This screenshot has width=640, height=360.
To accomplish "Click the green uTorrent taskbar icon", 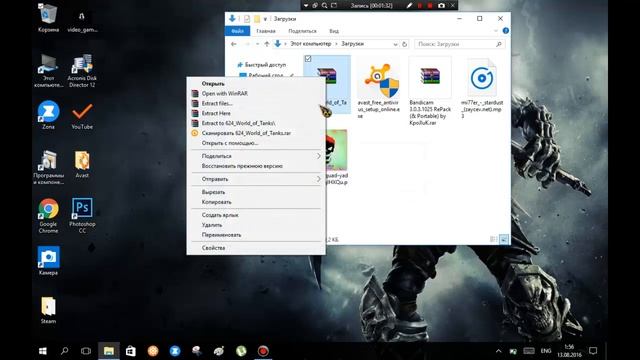I will tap(241, 351).
